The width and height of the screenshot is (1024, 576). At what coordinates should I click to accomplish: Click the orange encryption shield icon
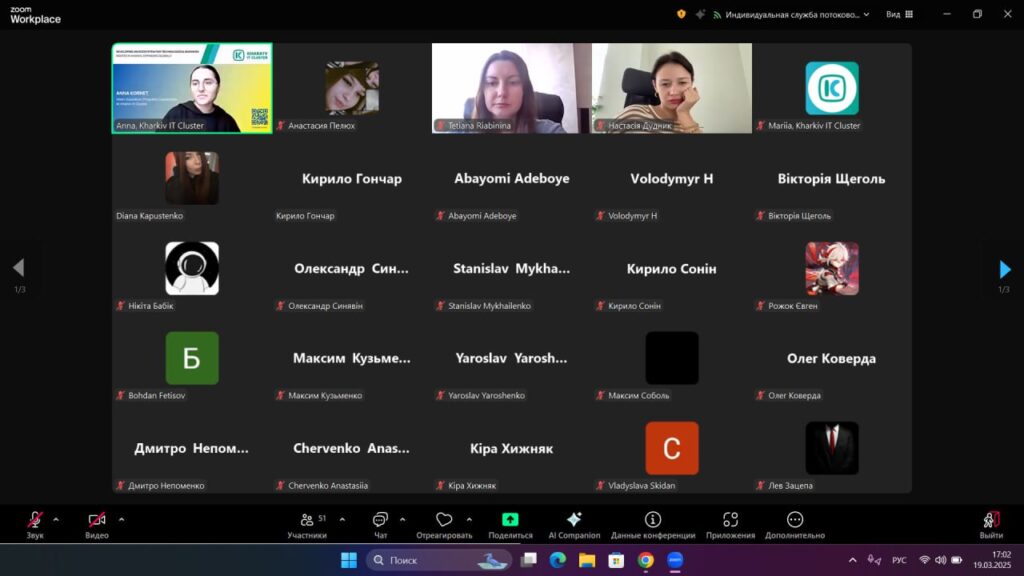click(x=681, y=14)
